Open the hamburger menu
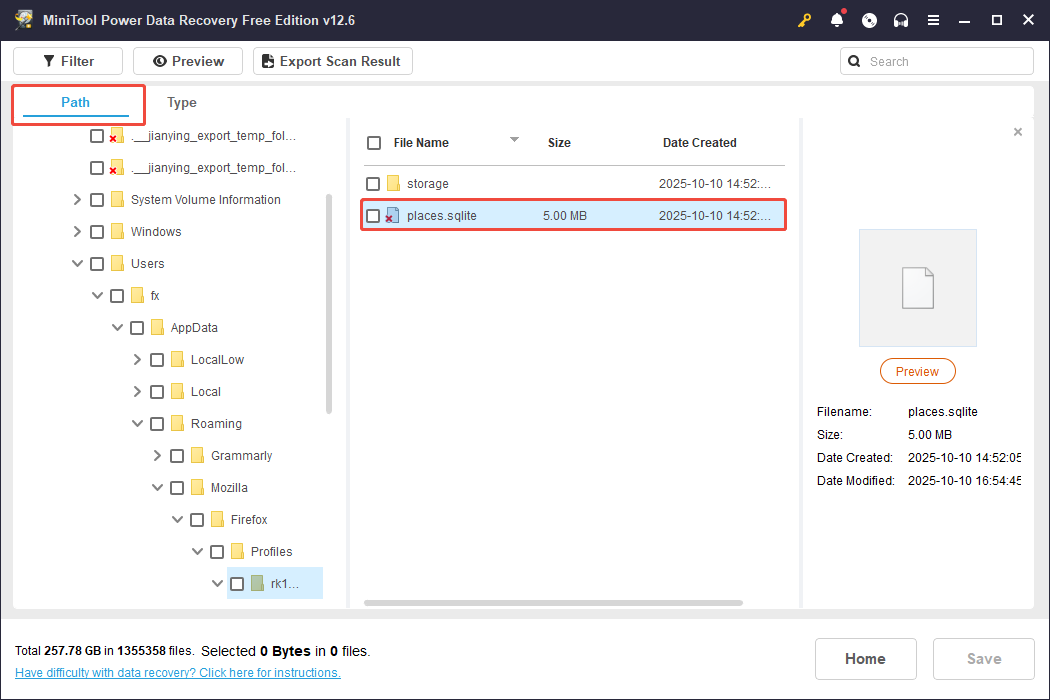Image resolution: width=1050 pixels, height=700 pixels. point(933,19)
